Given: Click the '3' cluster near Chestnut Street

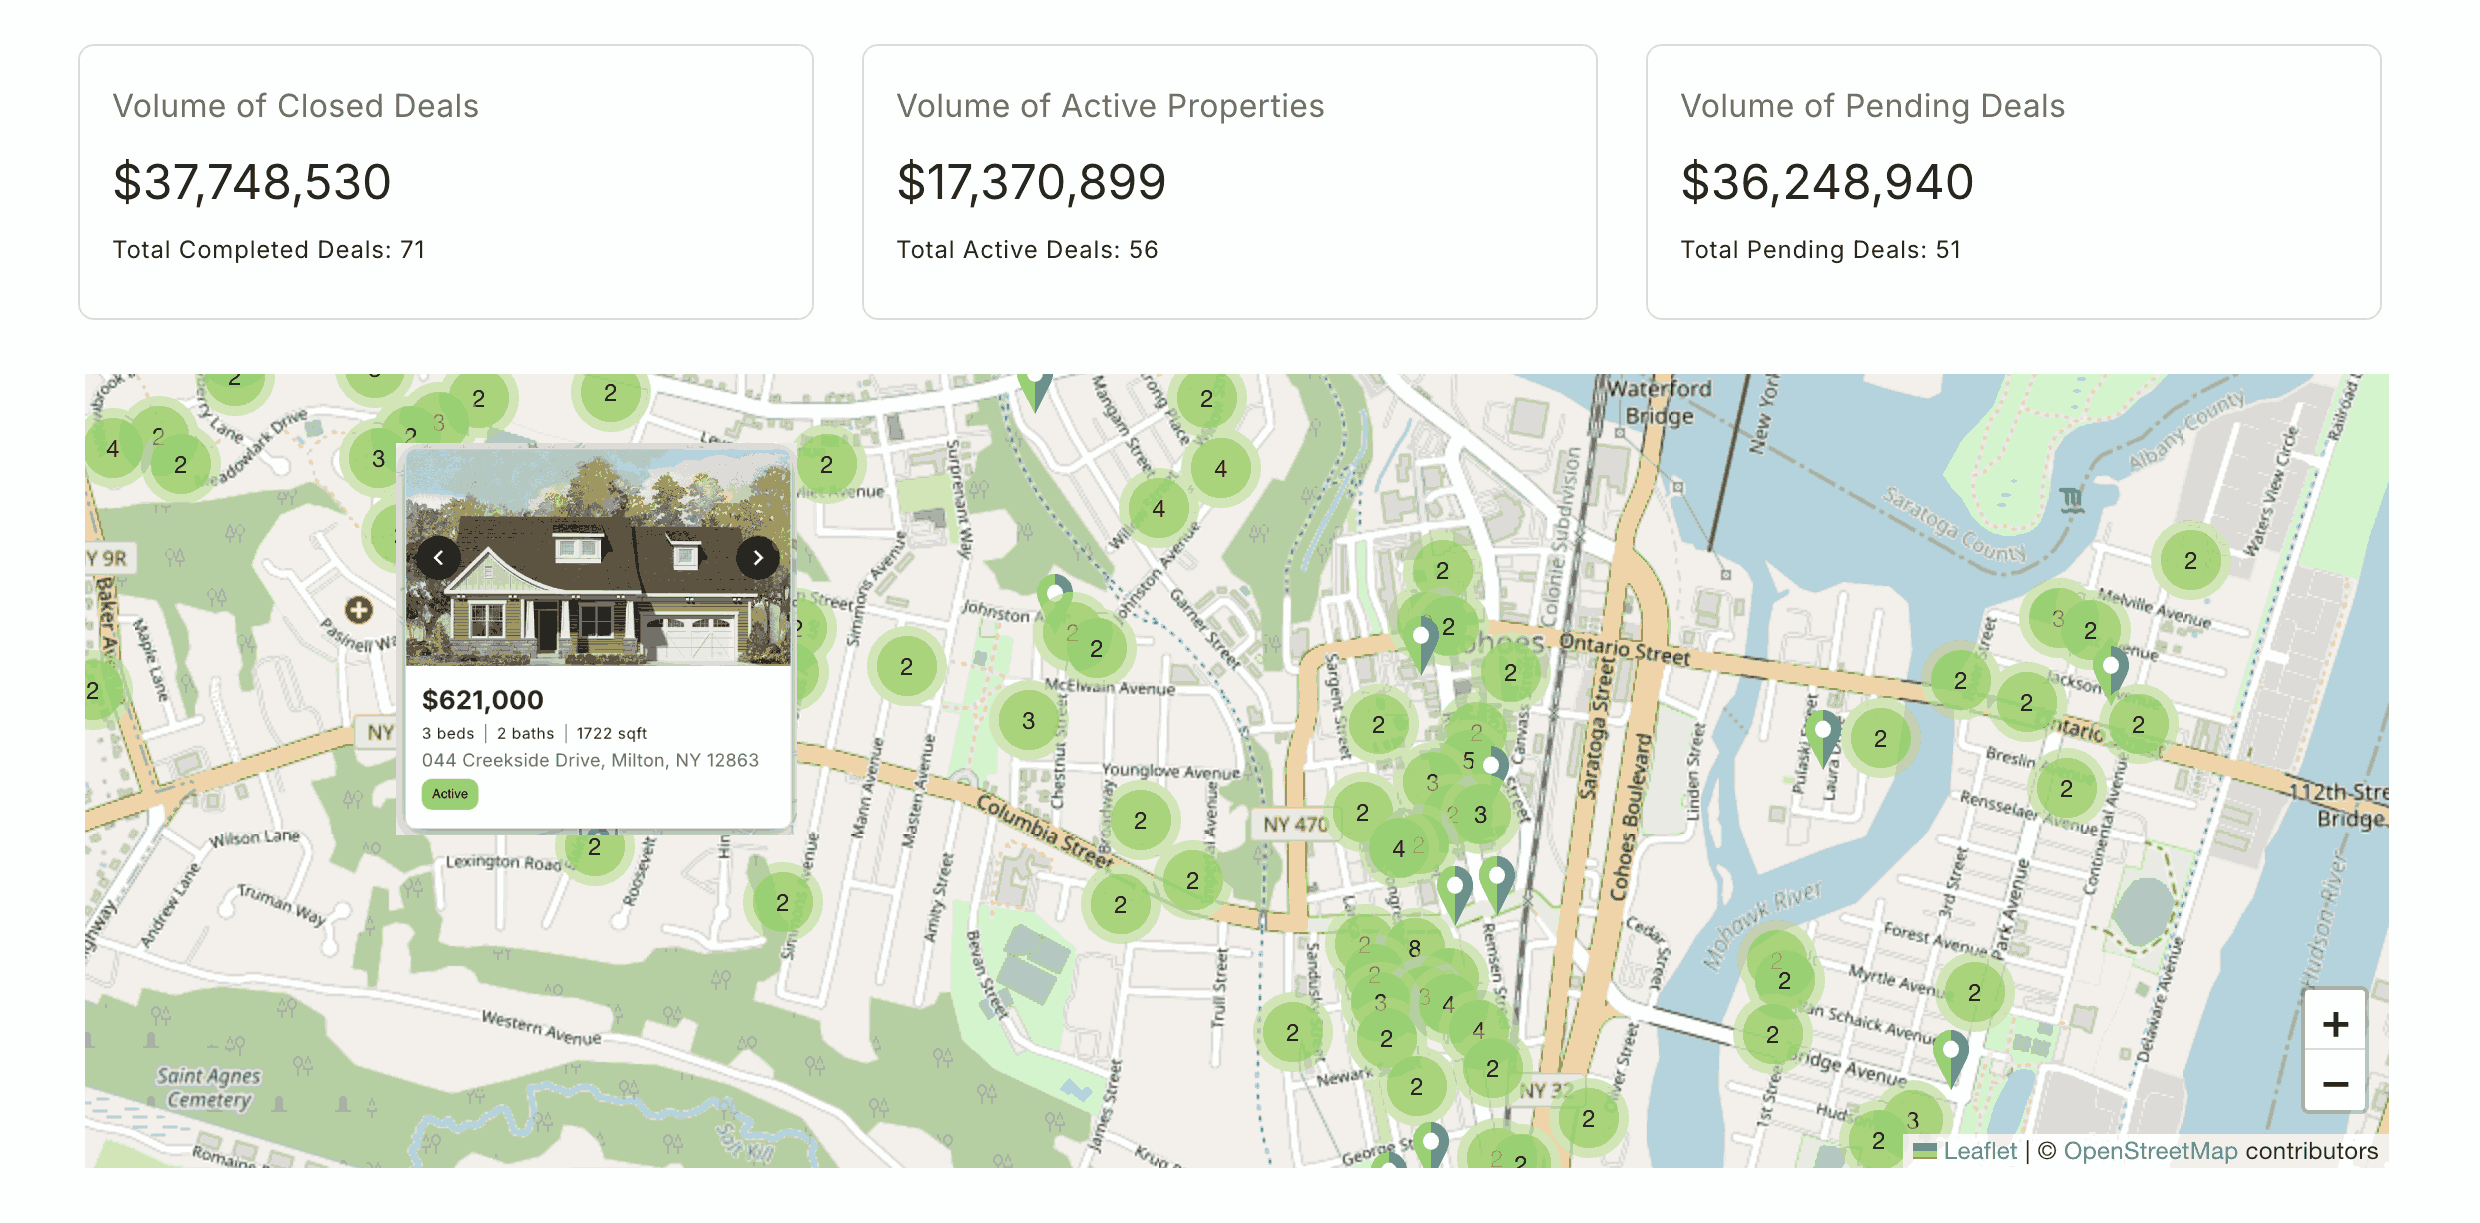Looking at the screenshot, I should point(1026,719).
